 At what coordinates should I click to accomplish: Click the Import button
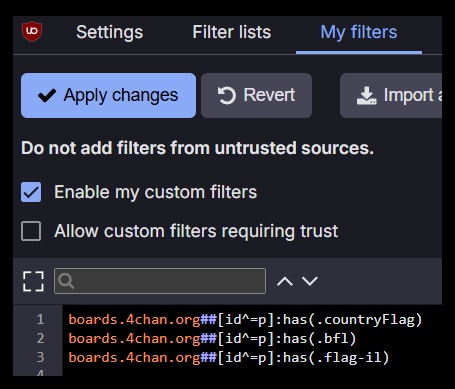click(x=391, y=95)
